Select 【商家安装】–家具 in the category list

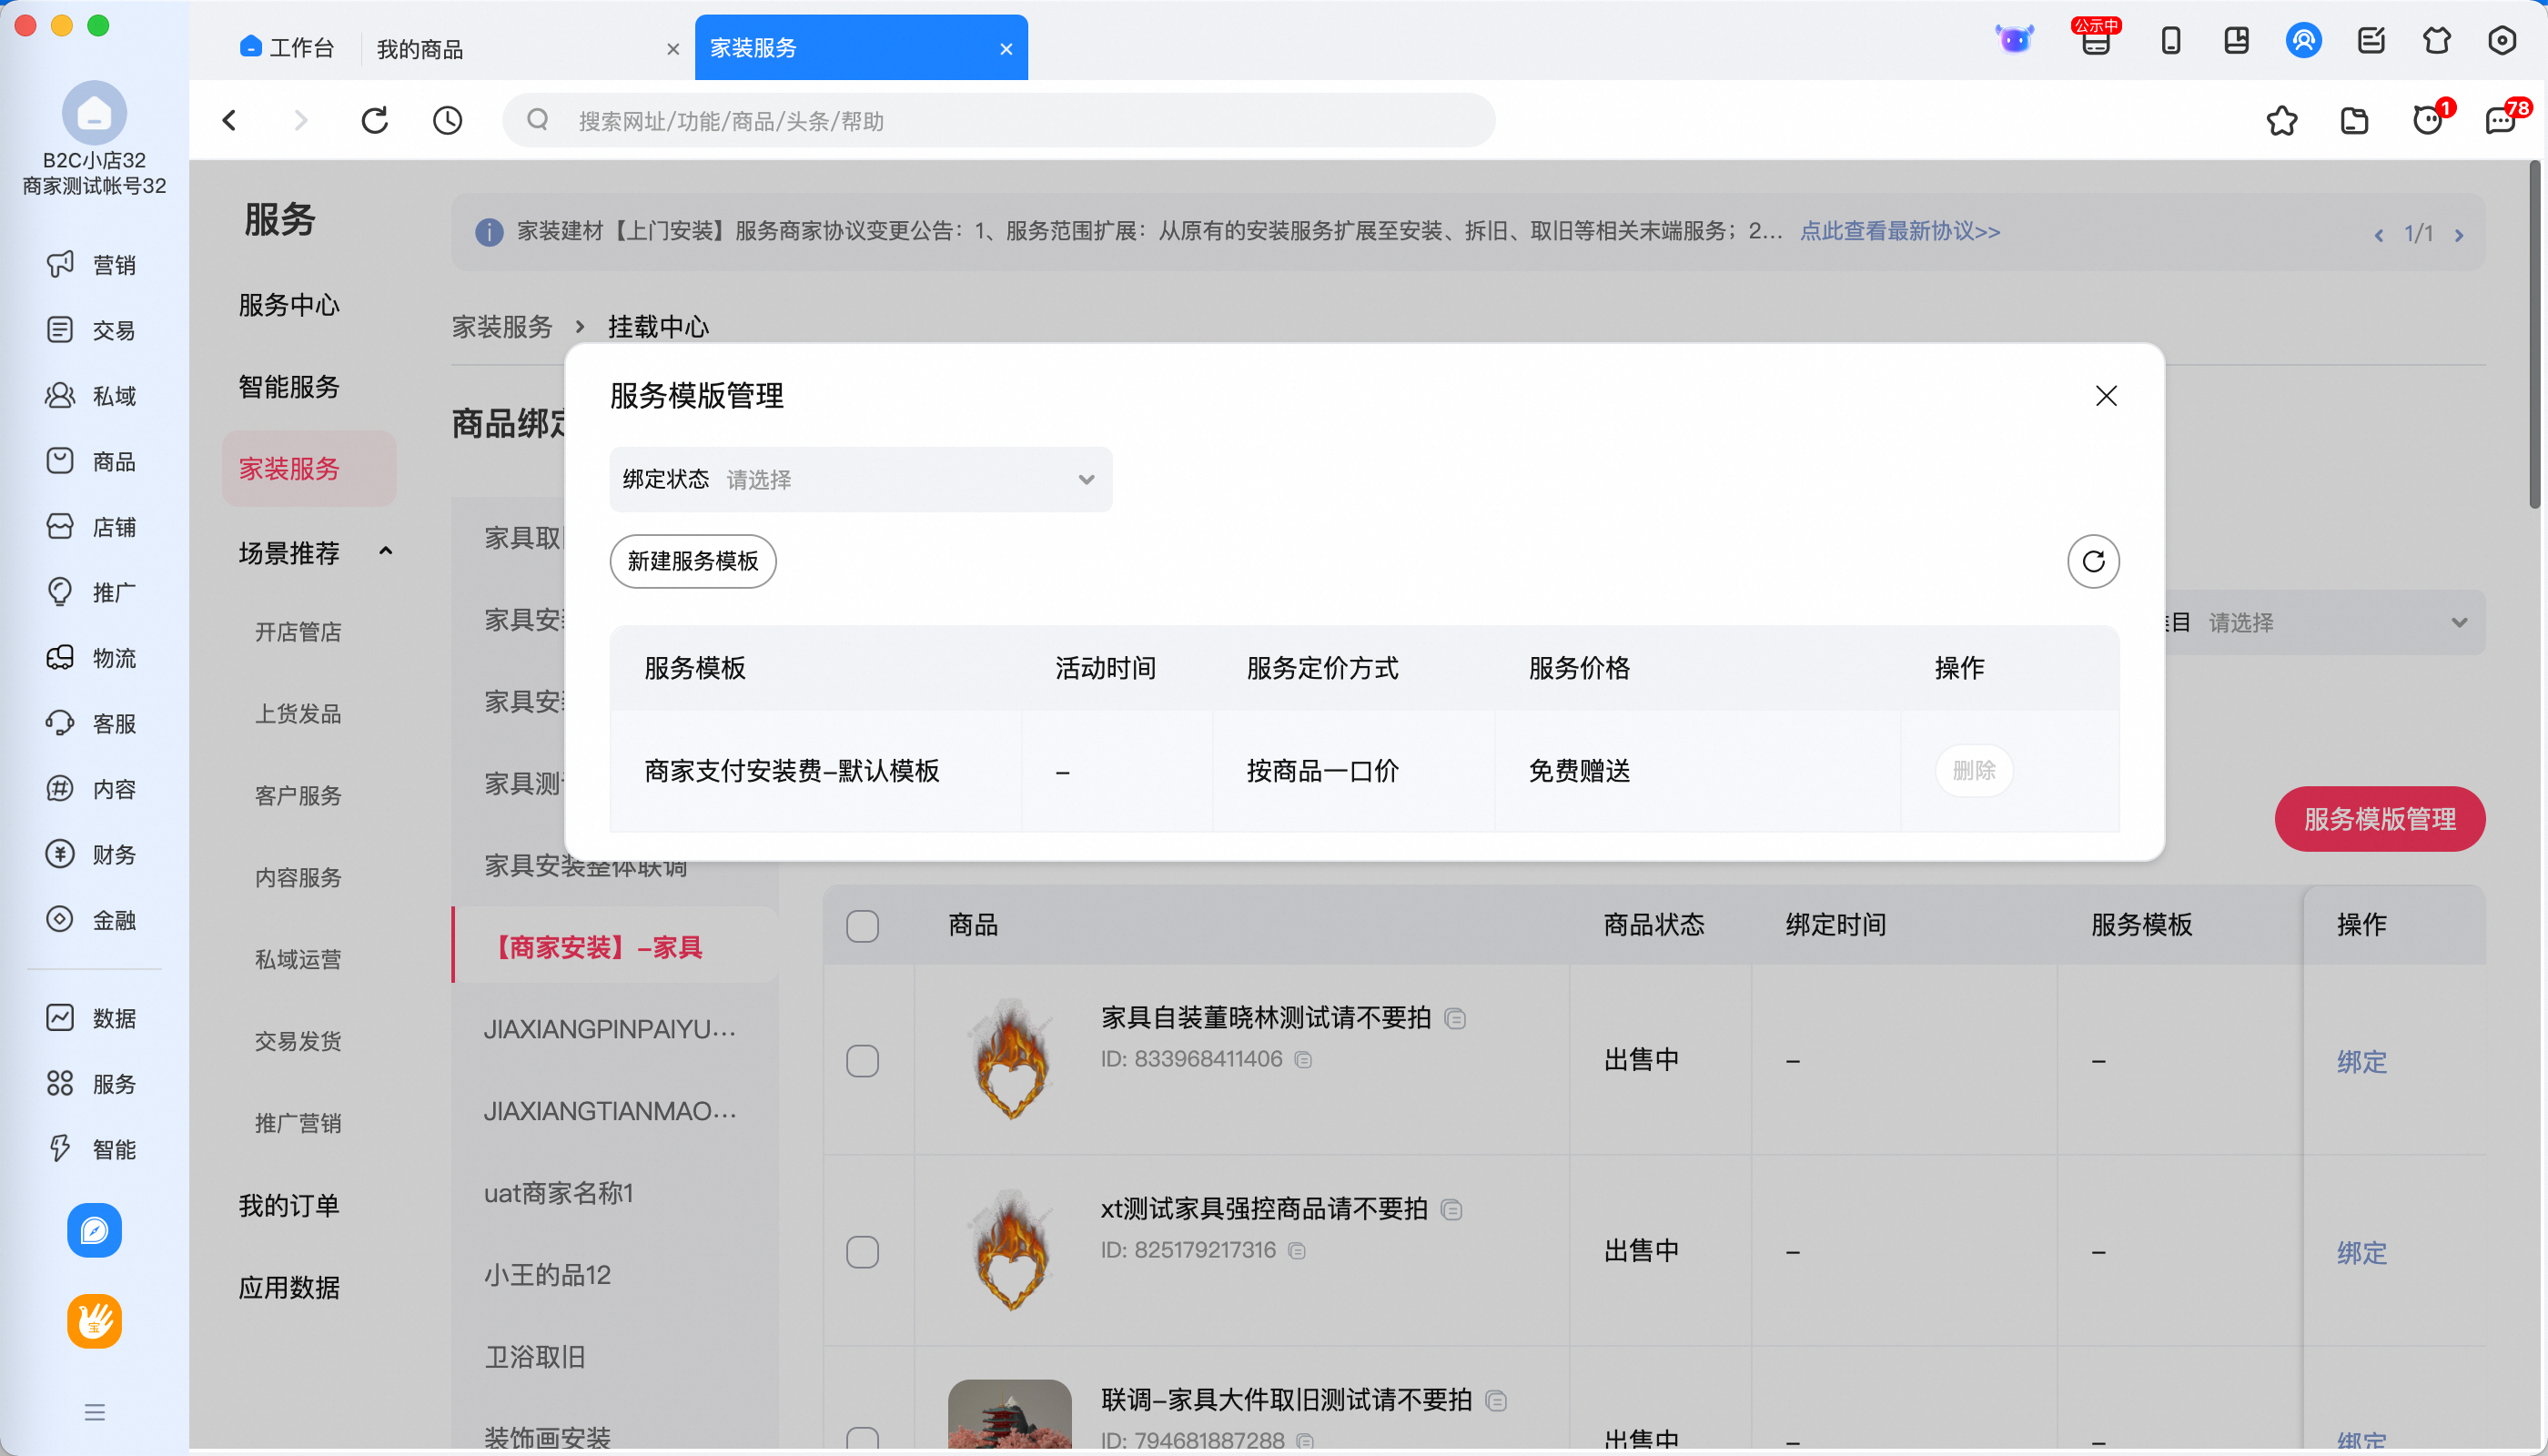coord(616,946)
